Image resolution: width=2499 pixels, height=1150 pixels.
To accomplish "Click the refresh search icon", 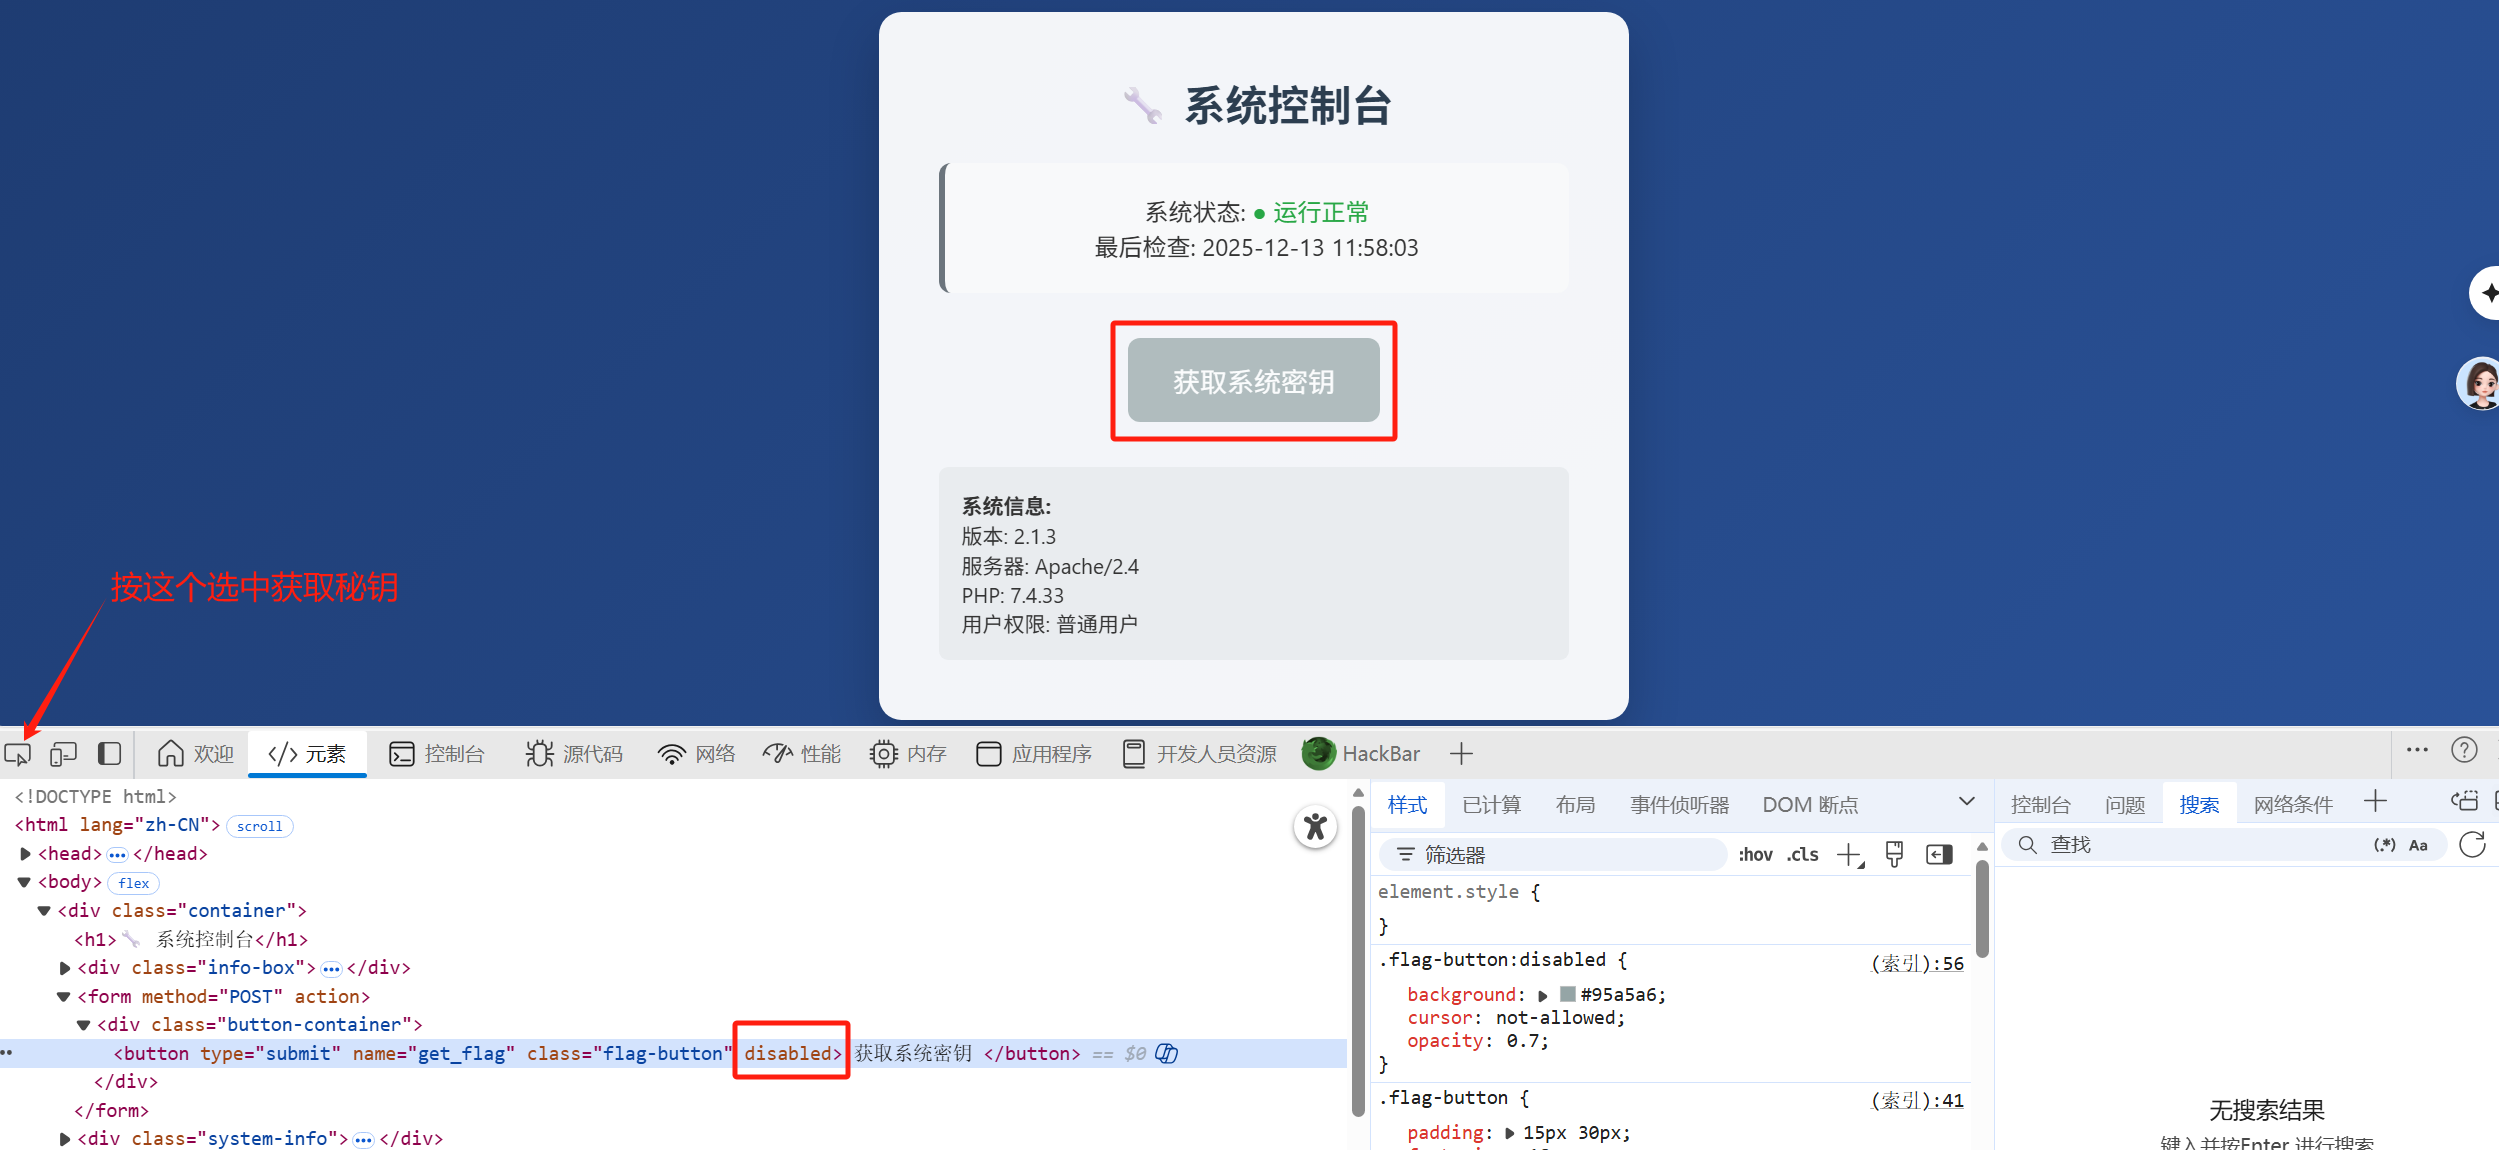I will point(2472,845).
